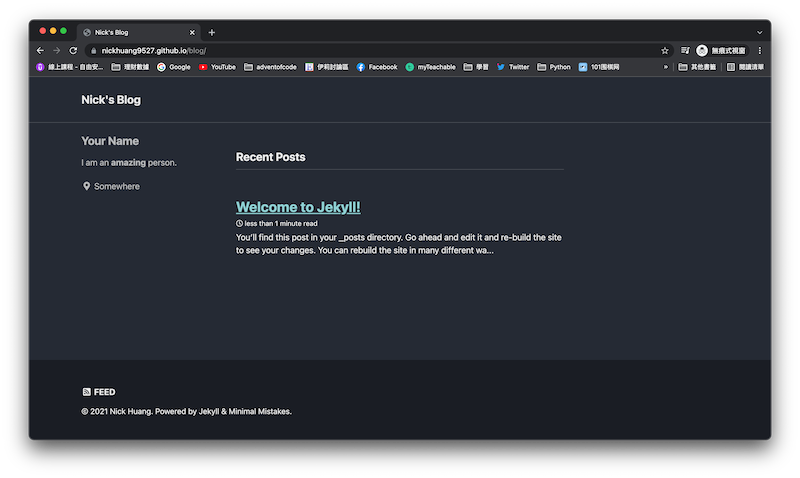Maximize the window with the green button

(x=63, y=31)
